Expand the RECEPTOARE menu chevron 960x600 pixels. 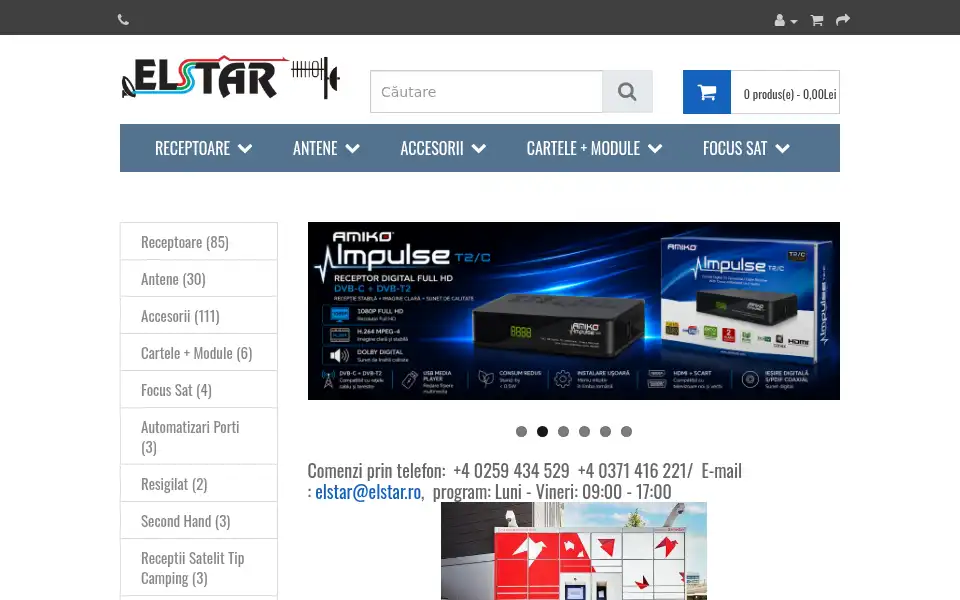click(245, 148)
